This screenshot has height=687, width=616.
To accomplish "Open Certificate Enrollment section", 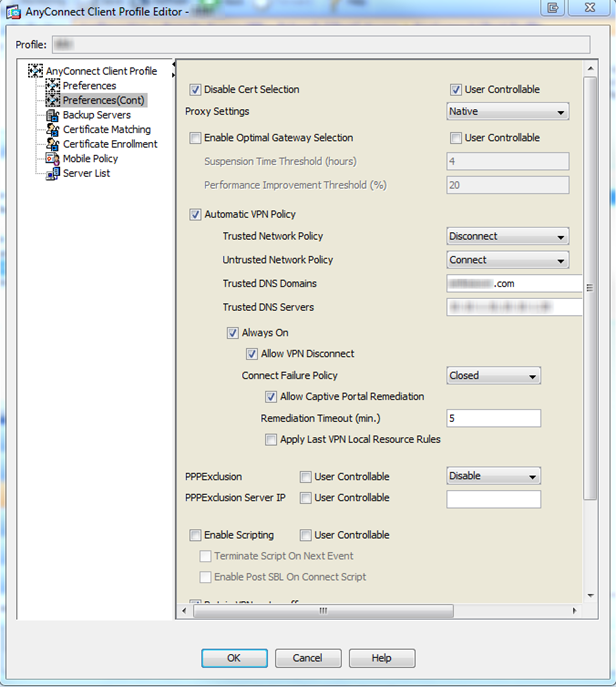I will point(110,144).
